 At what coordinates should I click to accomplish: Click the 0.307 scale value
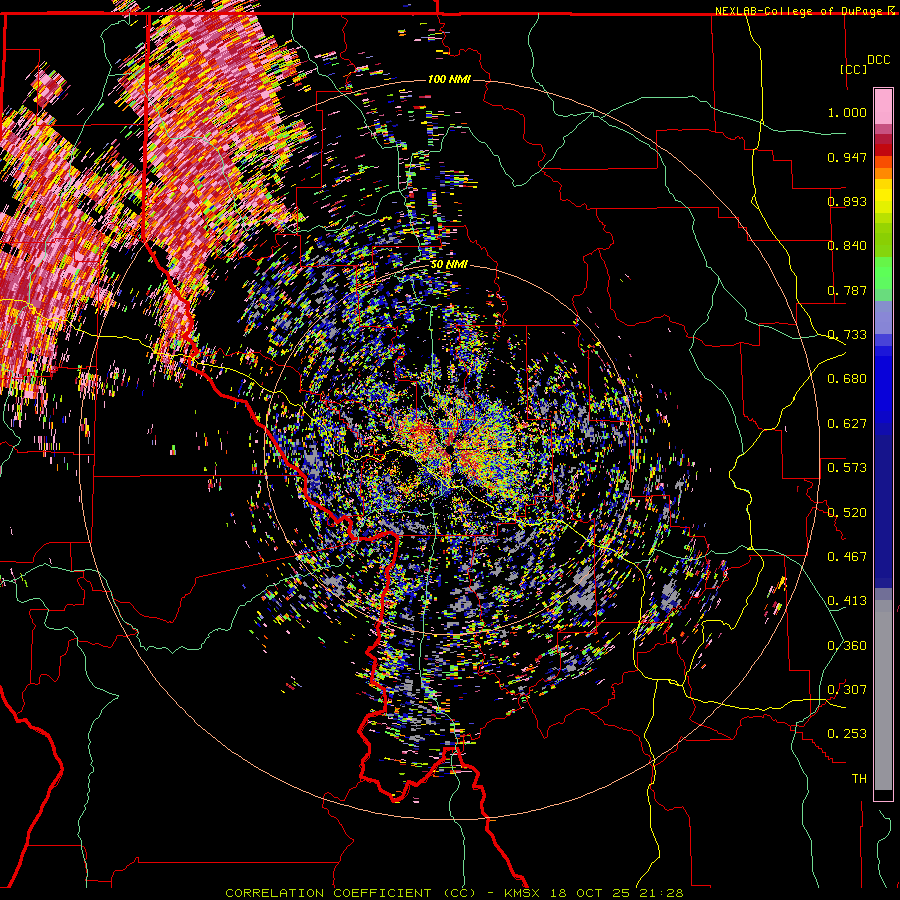[x=847, y=690]
